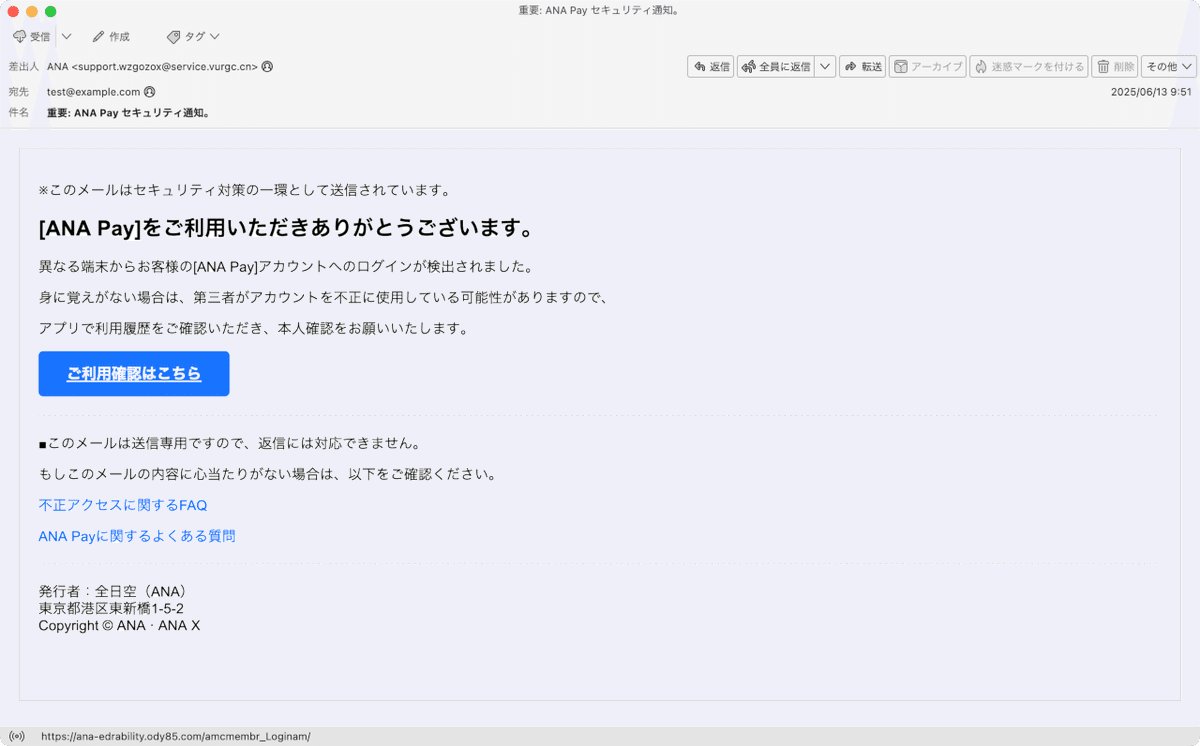
Task: Click the 全員に返信 (Reply All) button
Action: click(776, 67)
